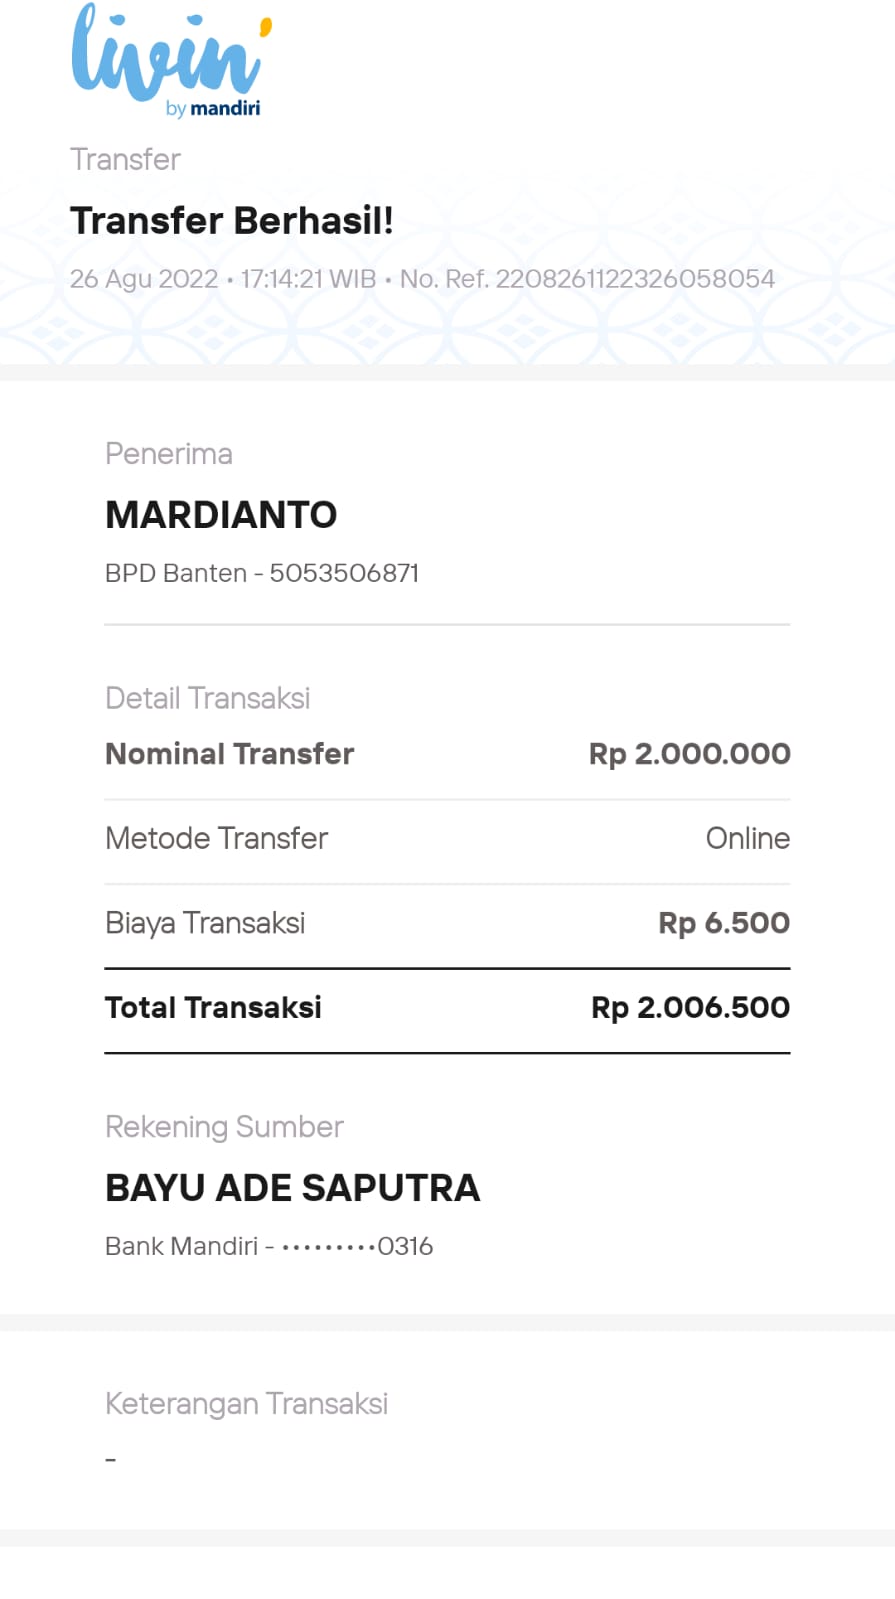Tap the recipient name MARDIANTO
This screenshot has height=1599, width=895.
[221, 515]
